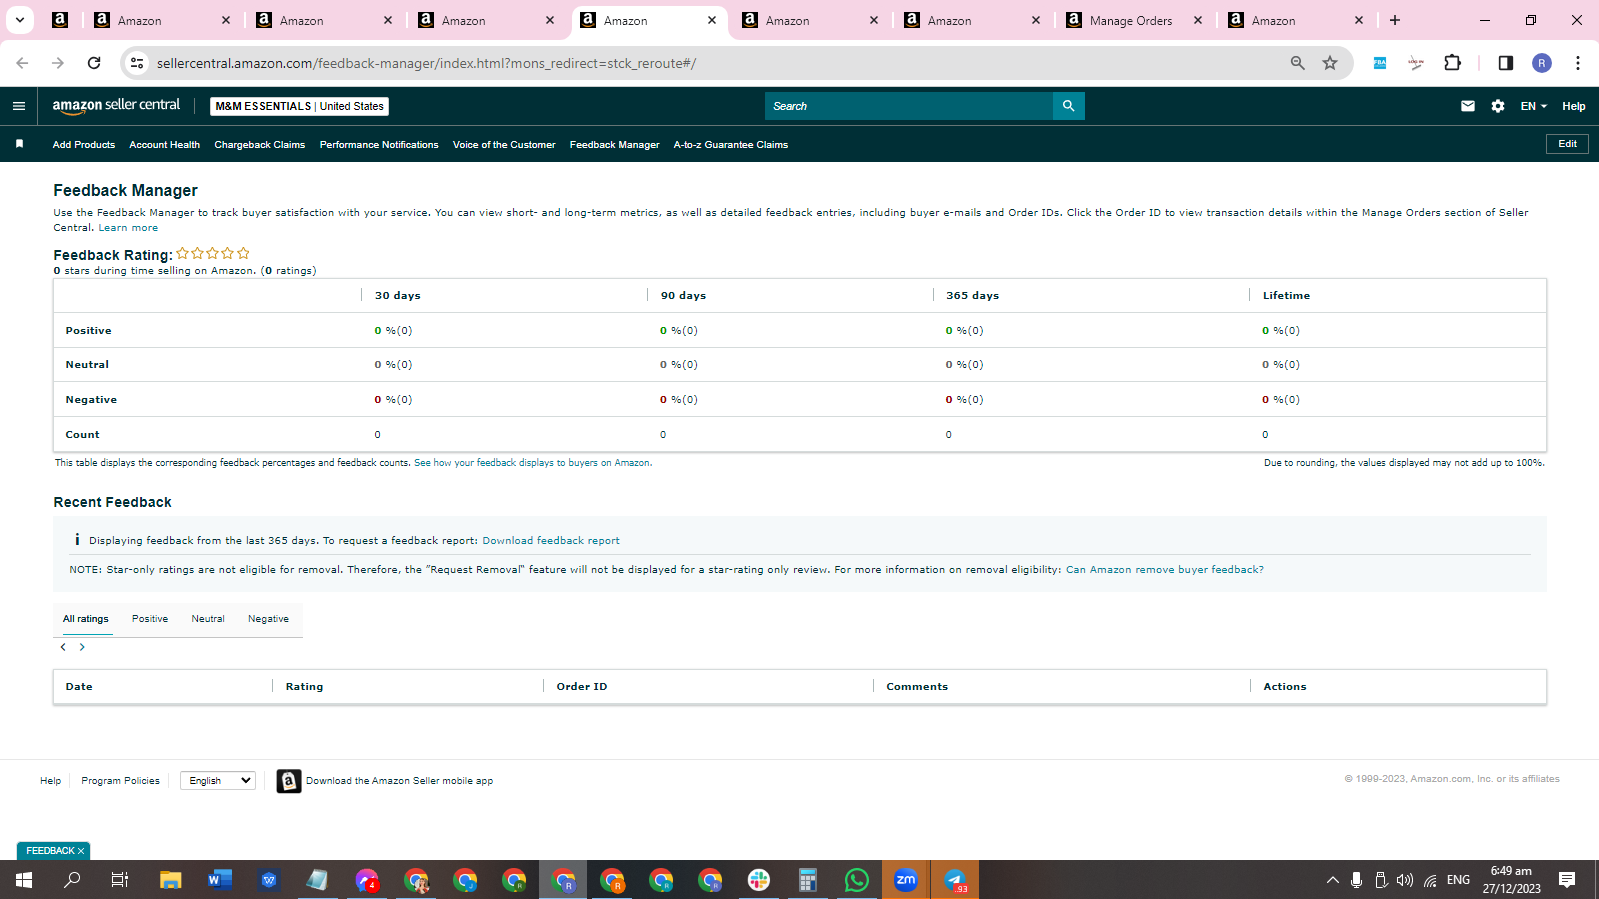The image size is (1599, 899).
Task: Open Performance Notifications
Action: coord(379,145)
